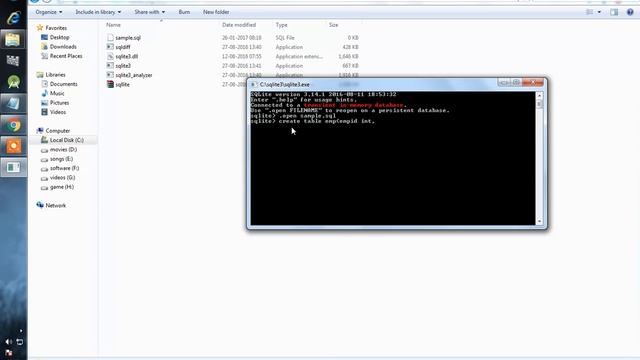Toggle the preview pane icon
This screenshot has height=360, width=640.
pos(614,12)
